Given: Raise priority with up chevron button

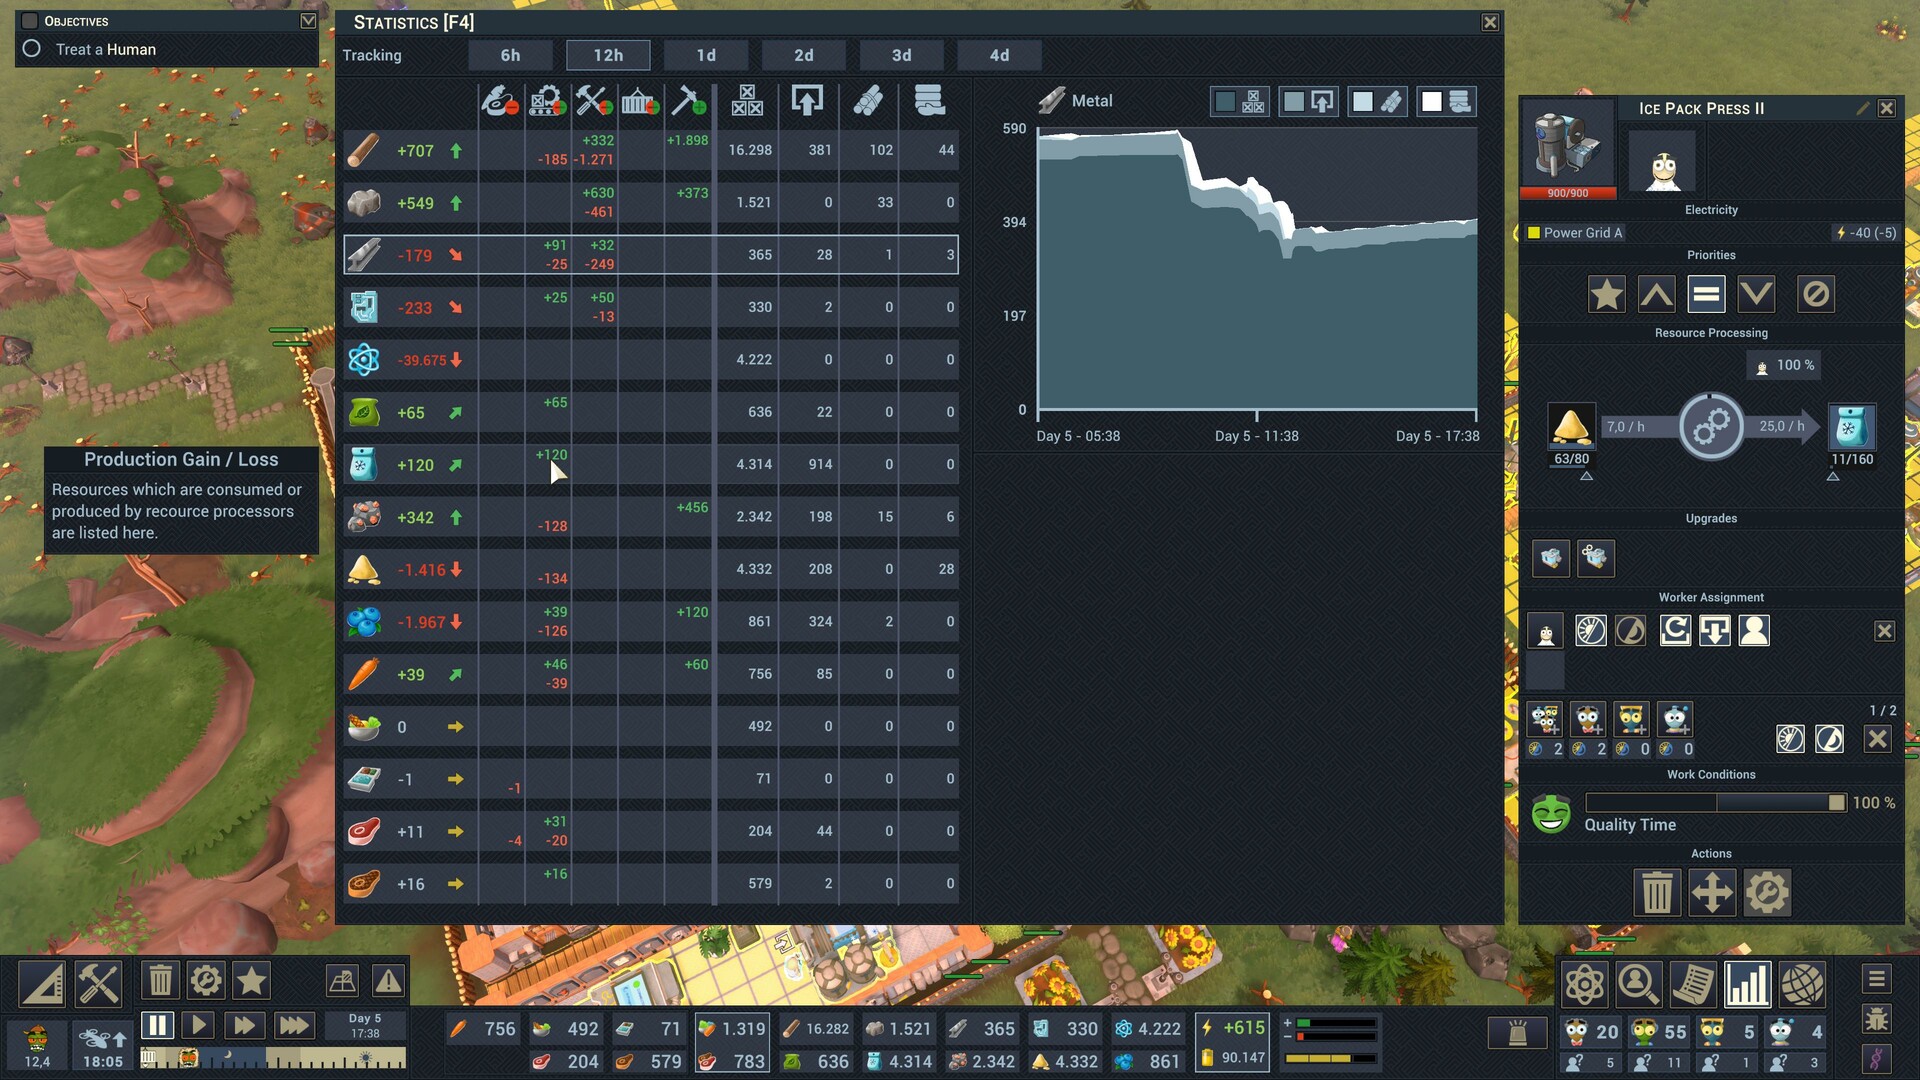Looking at the screenshot, I should coord(1657,295).
